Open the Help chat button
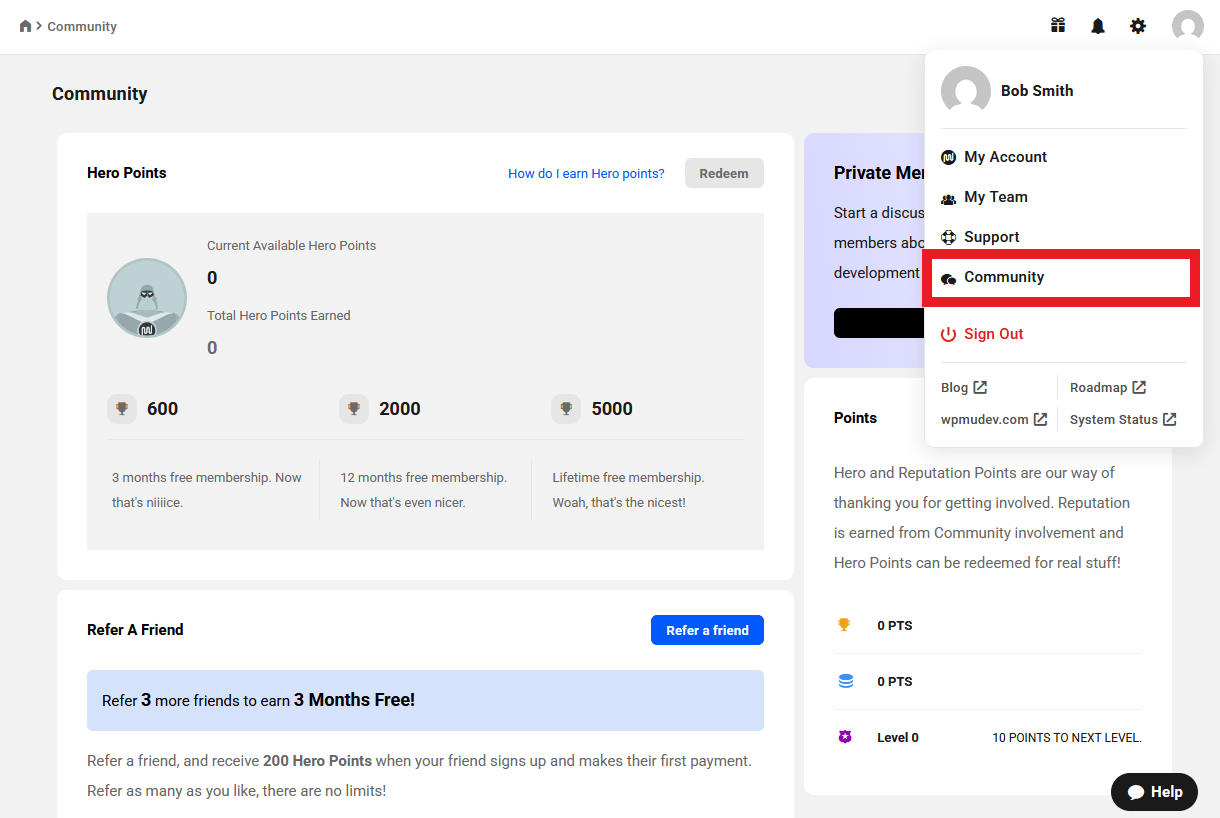Screen dimensions: 1220x818 pyautogui.click(x=1154, y=792)
